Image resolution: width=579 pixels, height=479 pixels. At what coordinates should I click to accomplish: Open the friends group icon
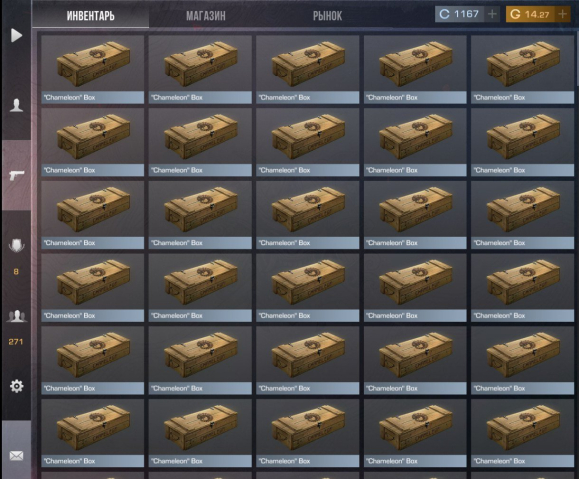17,317
